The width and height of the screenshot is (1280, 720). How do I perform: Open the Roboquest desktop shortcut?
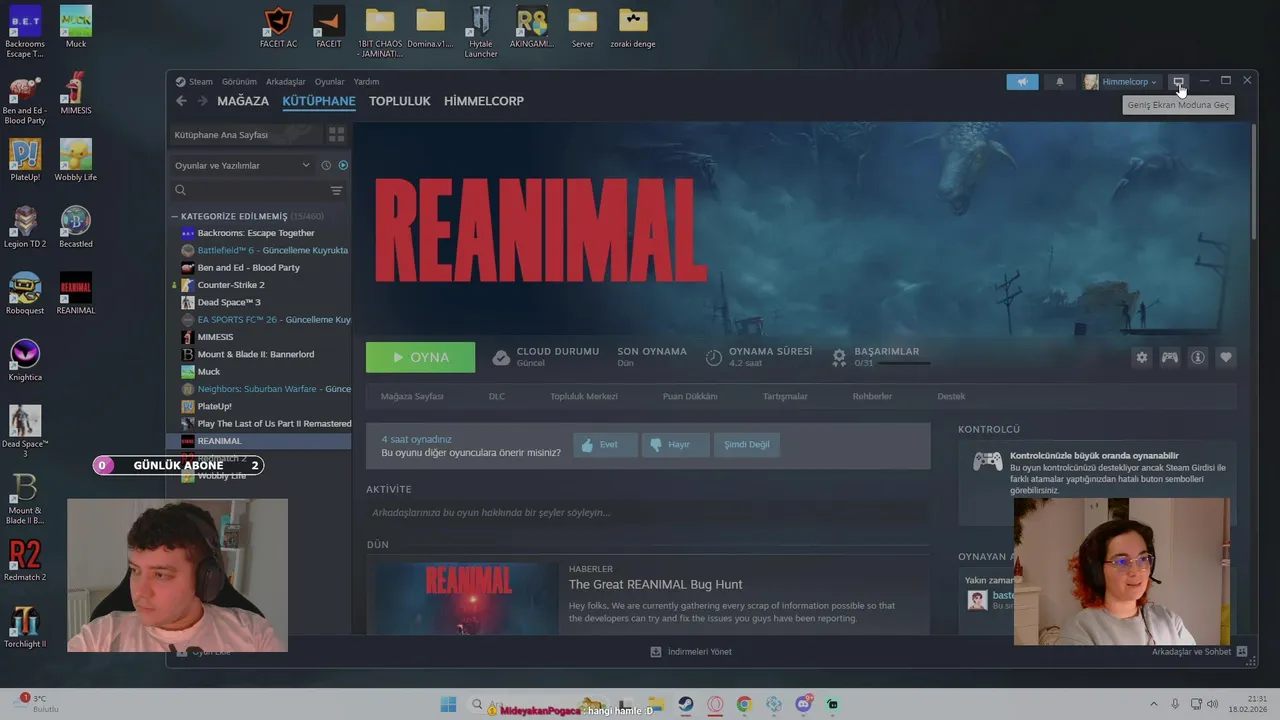(x=25, y=293)
